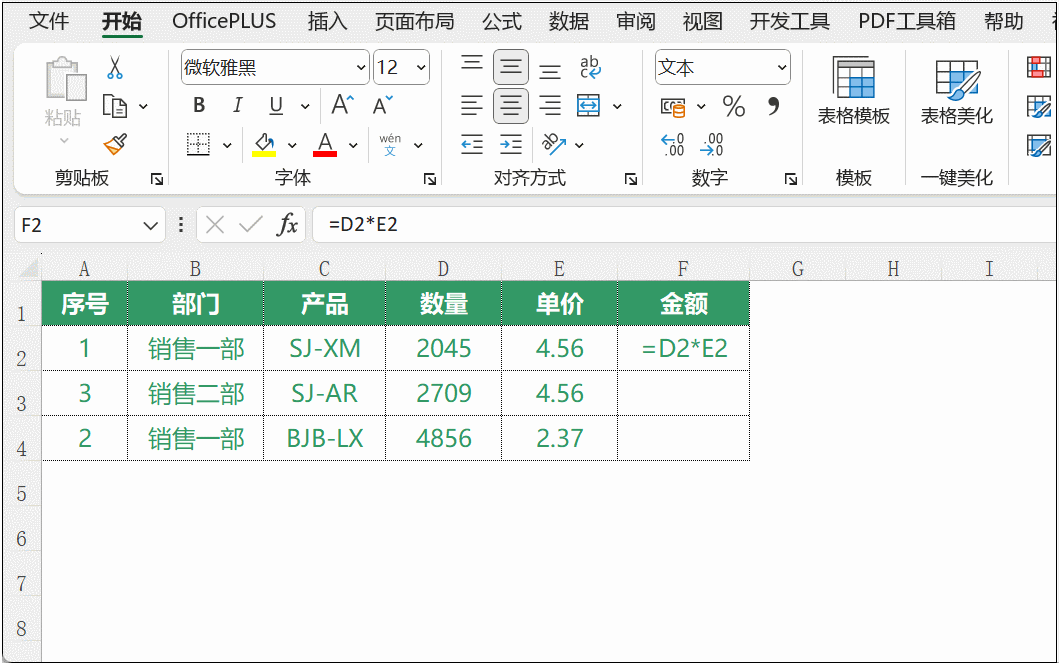Cancel formula entry X button
This screenshot has width=1059, height=663.
(215, 225)
